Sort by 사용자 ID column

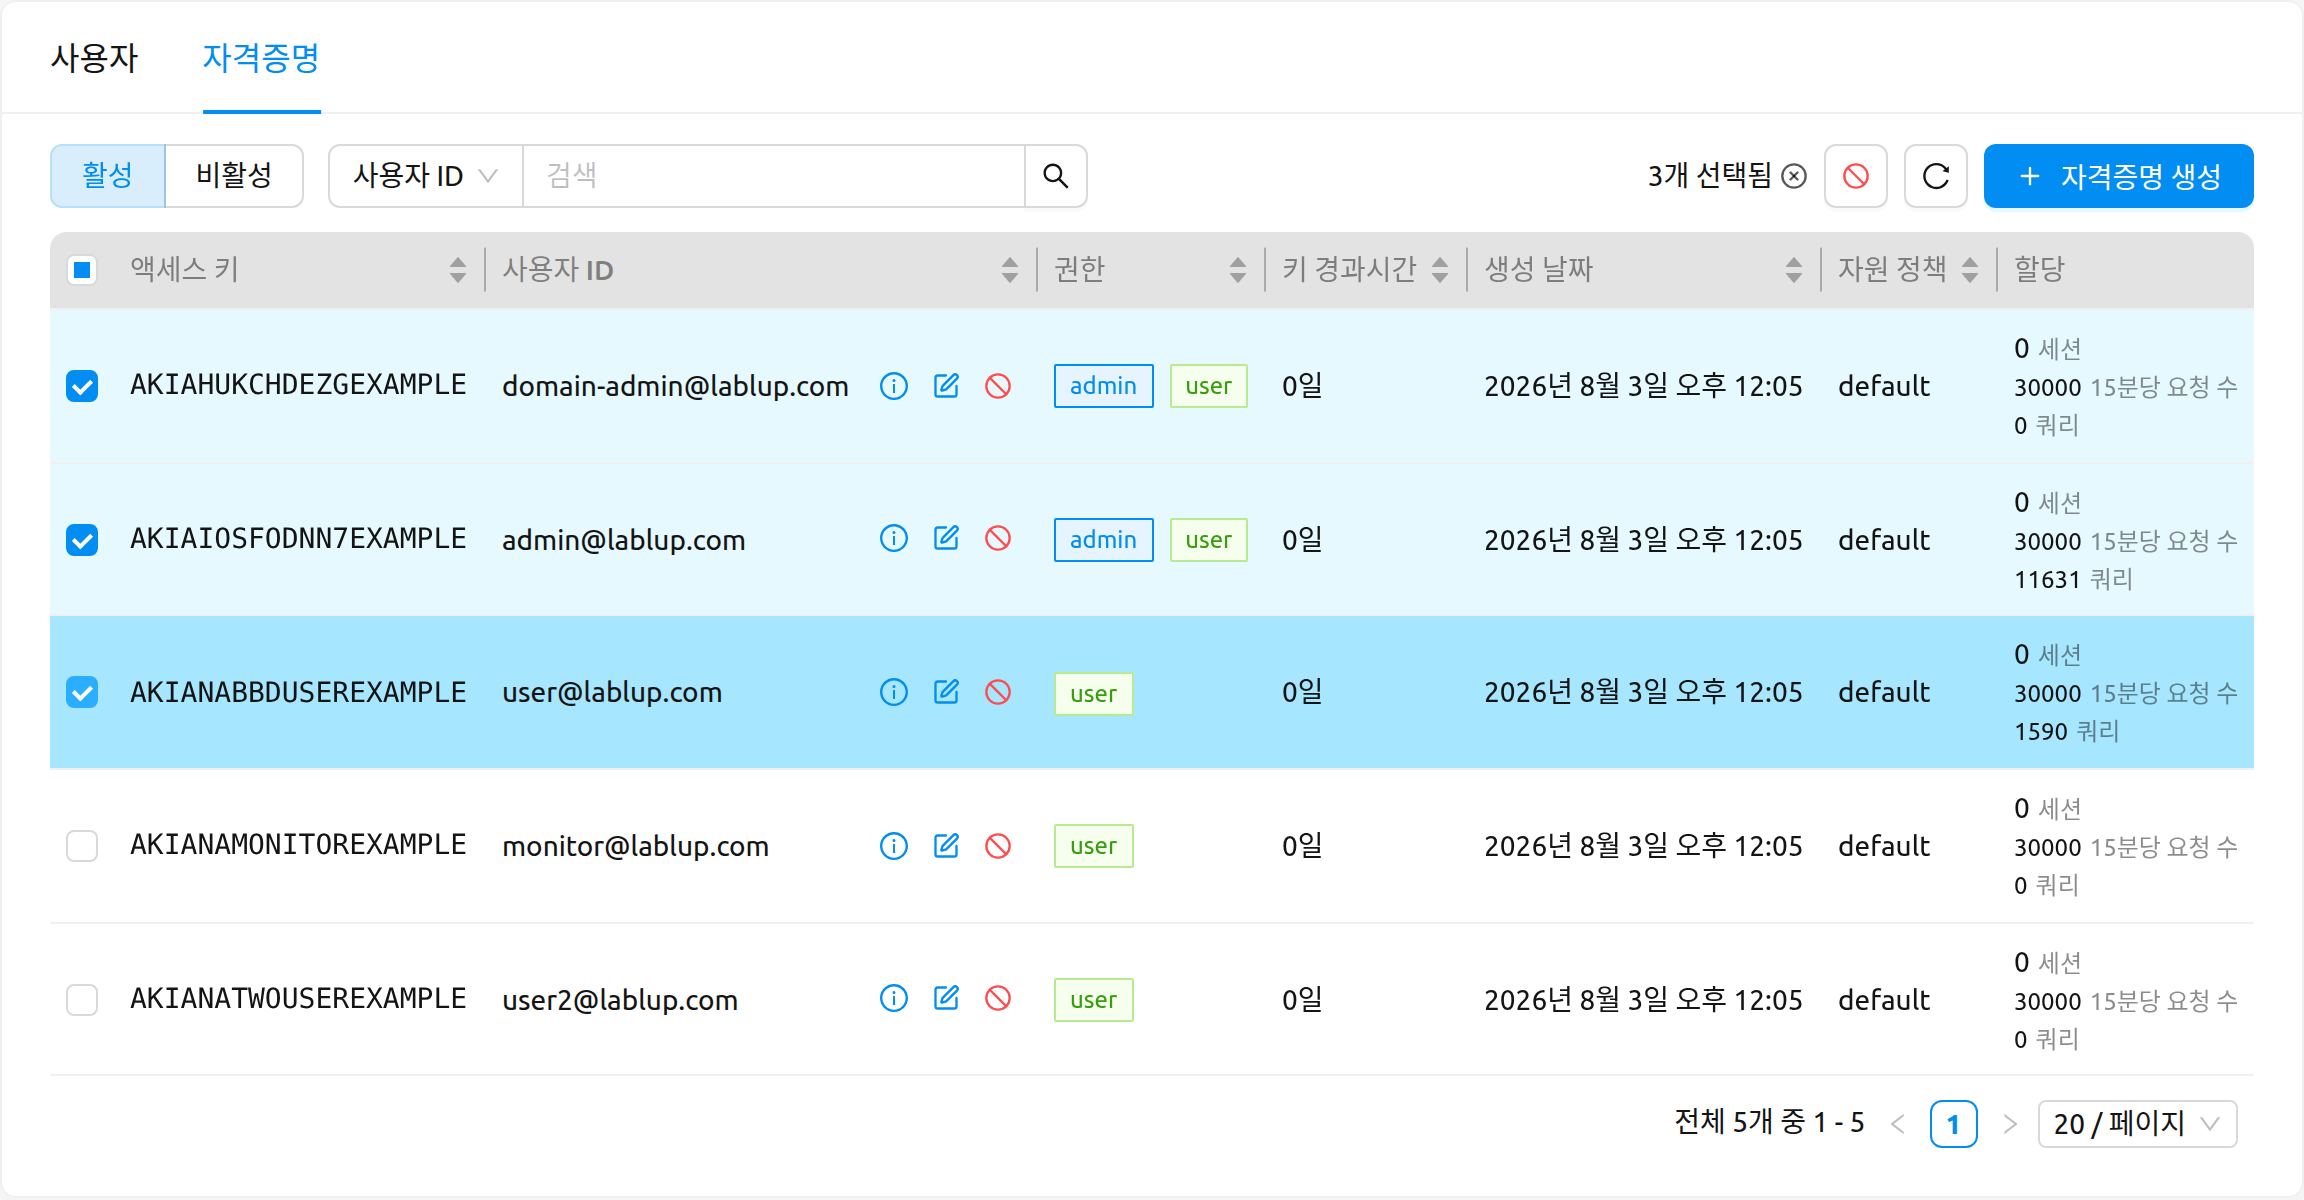point(1010,270)
